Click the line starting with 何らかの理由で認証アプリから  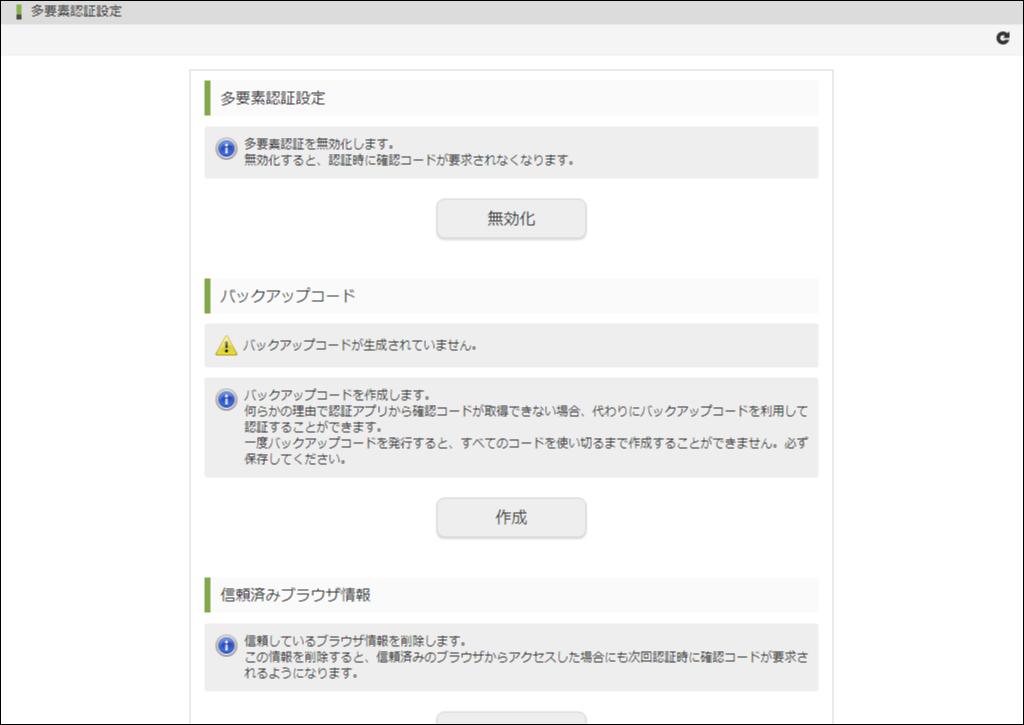[526, 411]
